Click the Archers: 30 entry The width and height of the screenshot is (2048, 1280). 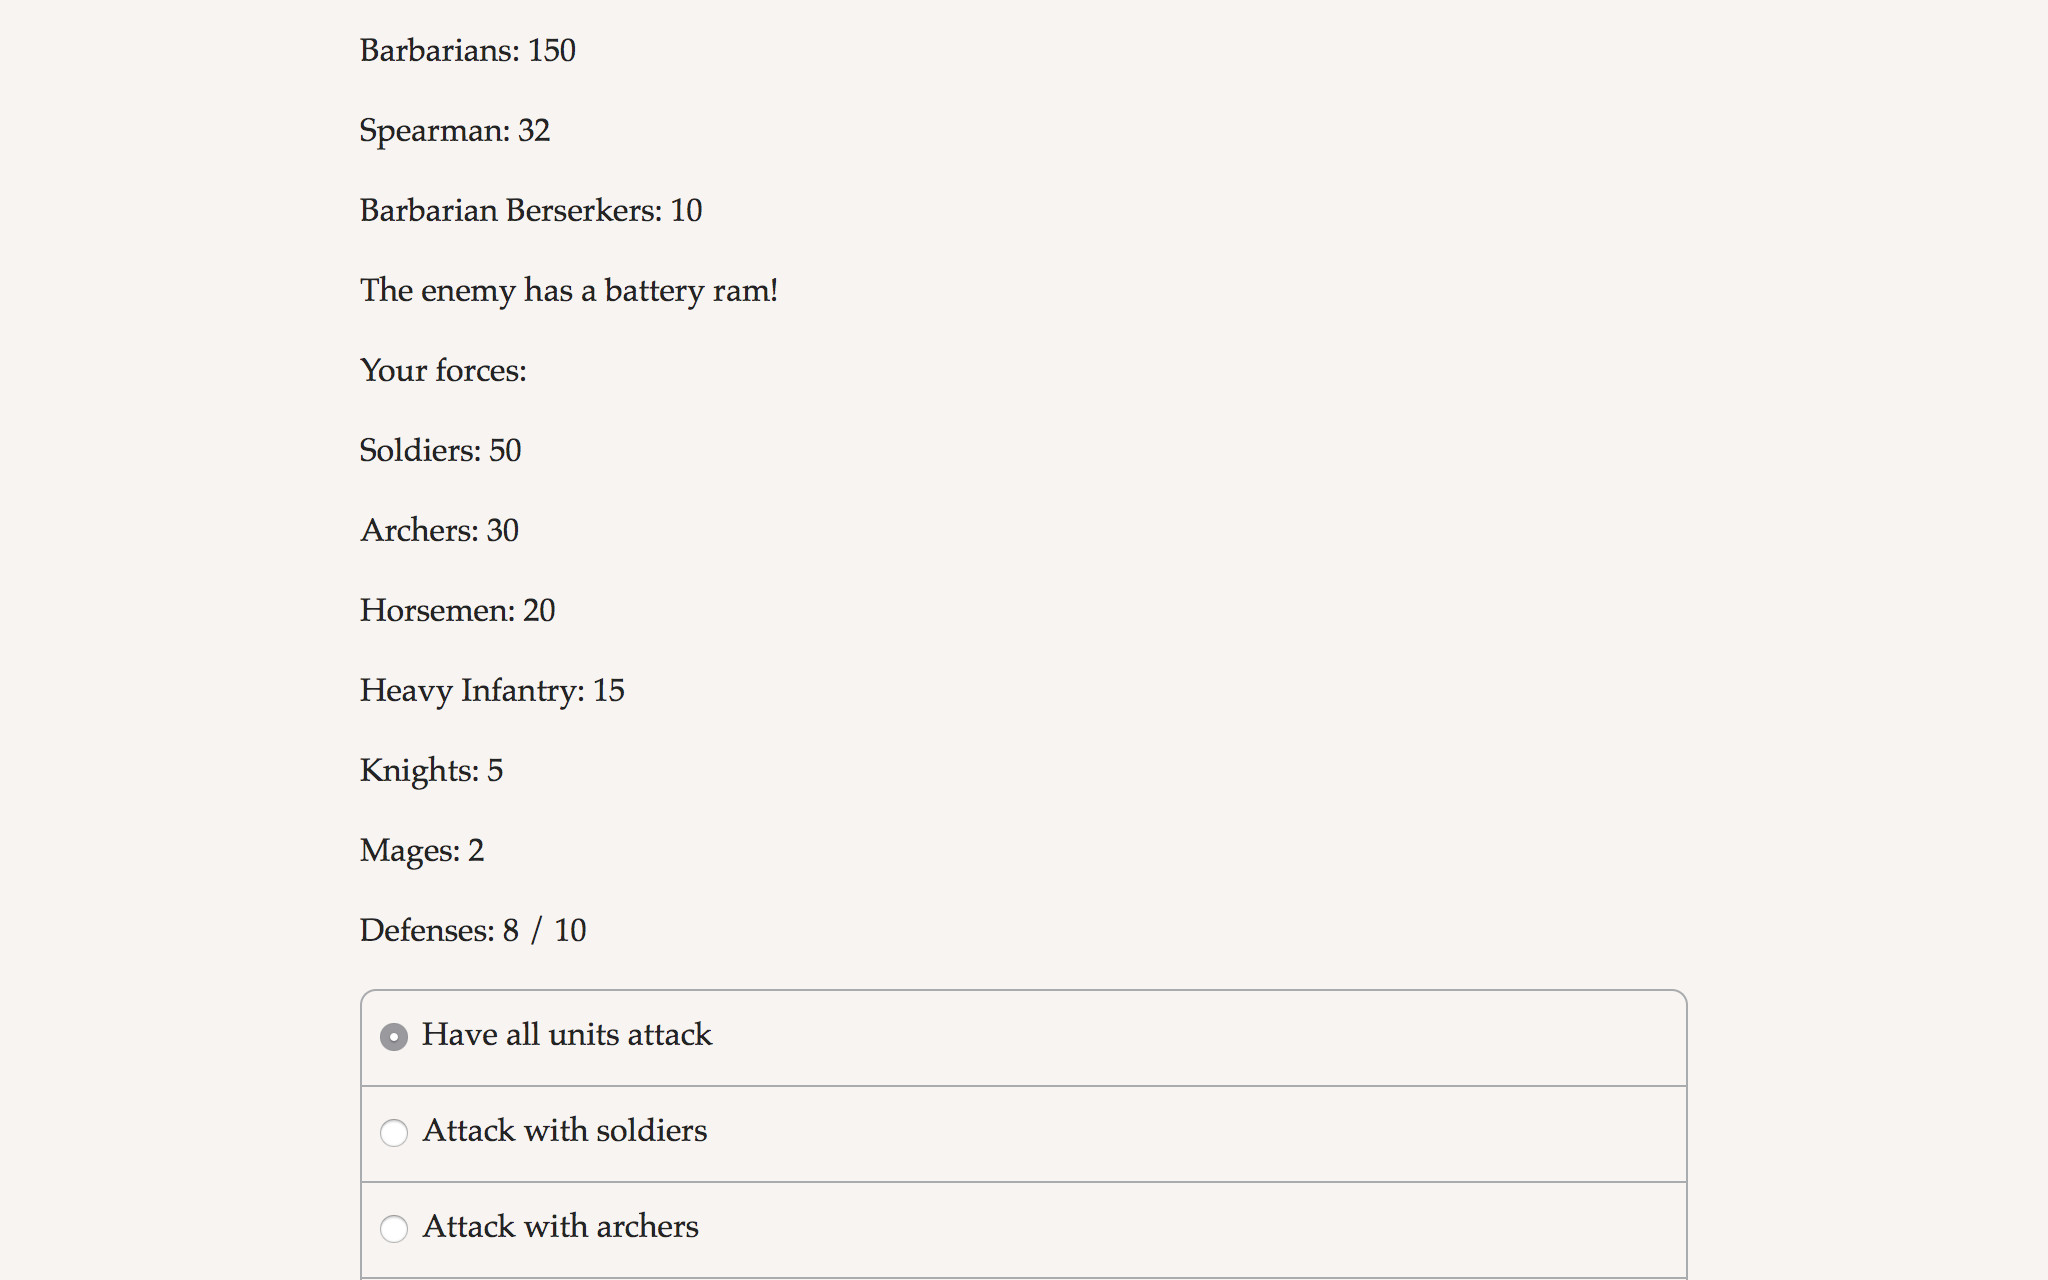(x=438, y=530)
